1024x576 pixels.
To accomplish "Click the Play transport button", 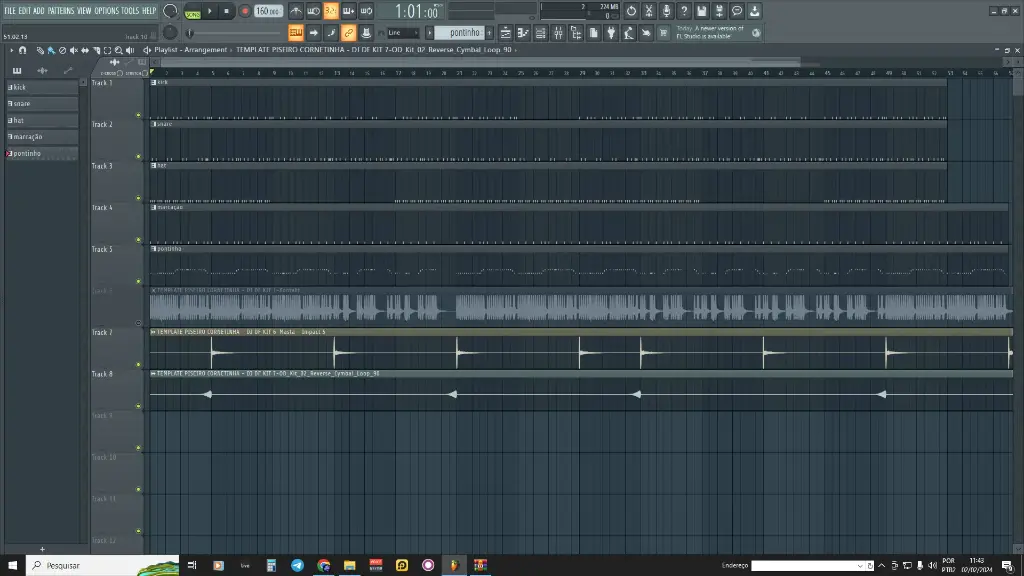I will coord(210,11).
